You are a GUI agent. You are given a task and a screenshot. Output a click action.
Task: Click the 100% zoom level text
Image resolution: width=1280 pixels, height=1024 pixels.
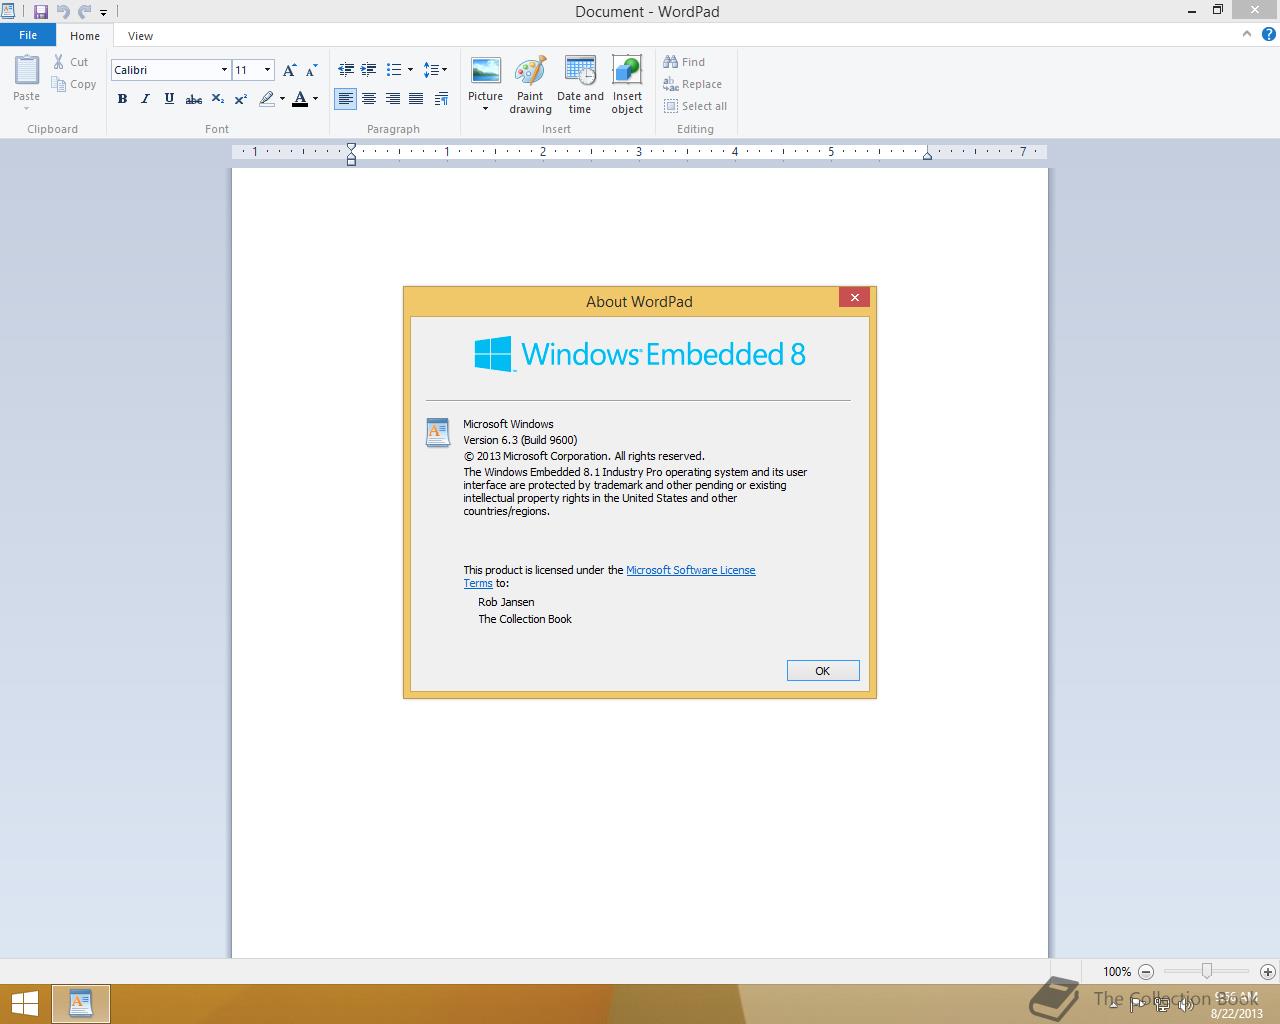tap(1117, 971)
